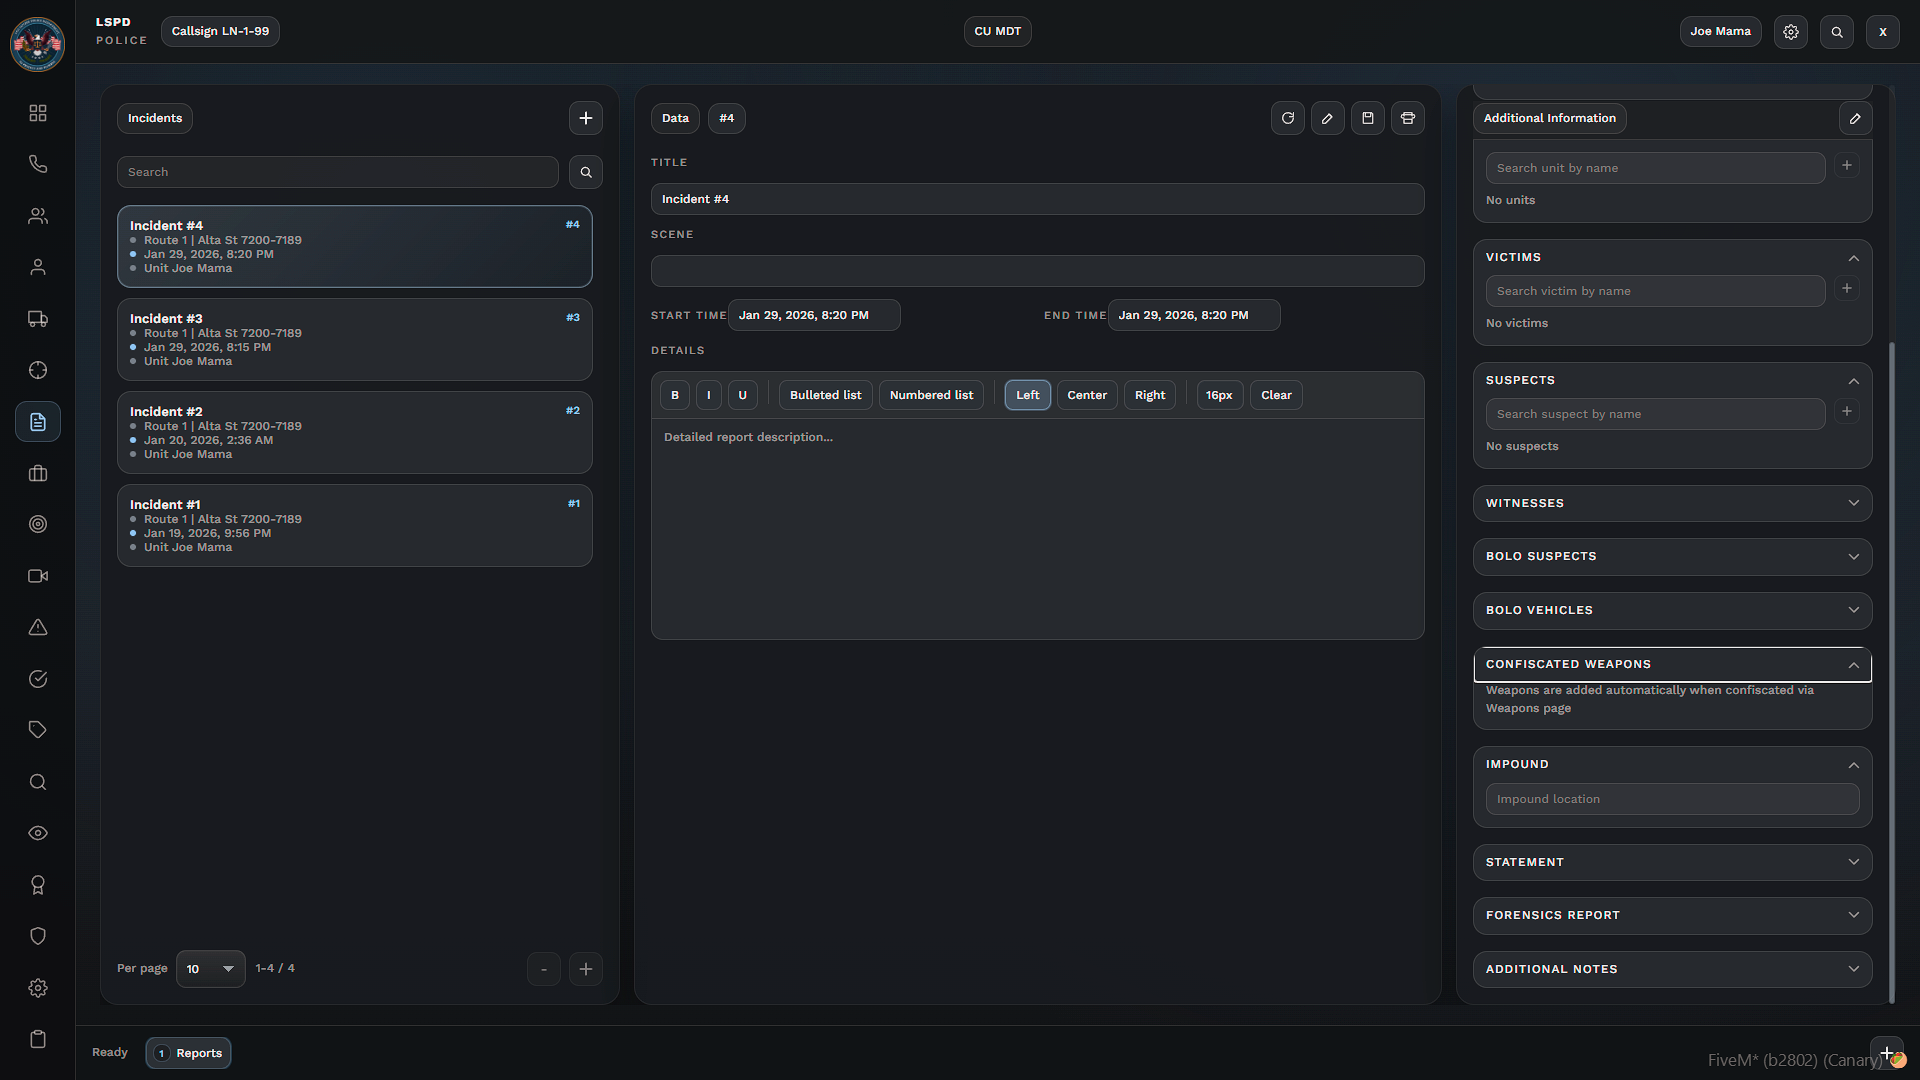This screenshot has height=1080, width=1920.
Task: Open the Reports tab in bottom bar
Action: pyautogui.click(x=189, y=1053)
